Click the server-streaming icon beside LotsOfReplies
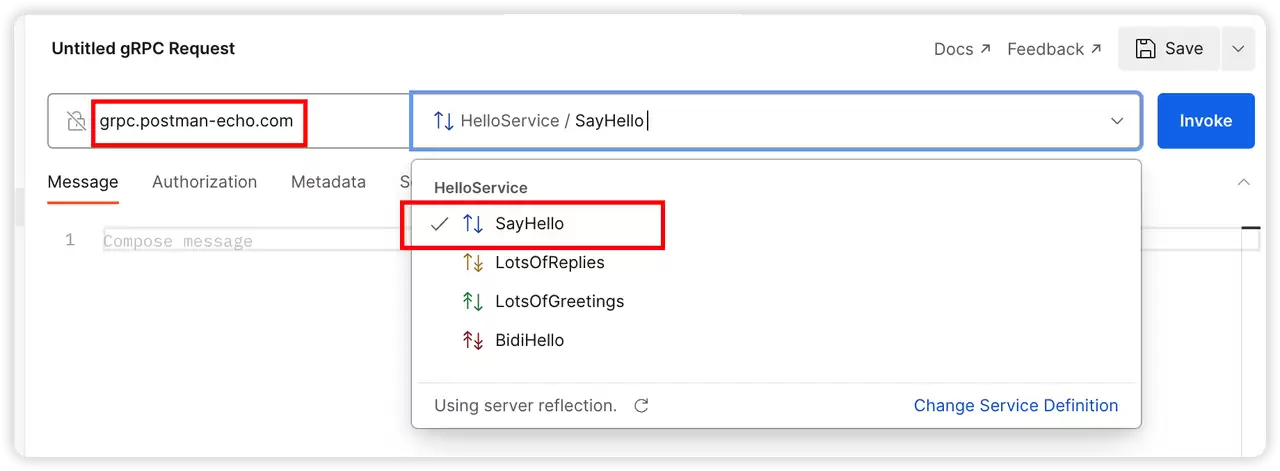Screen dimensions: 1280x471 pos(473,263)
